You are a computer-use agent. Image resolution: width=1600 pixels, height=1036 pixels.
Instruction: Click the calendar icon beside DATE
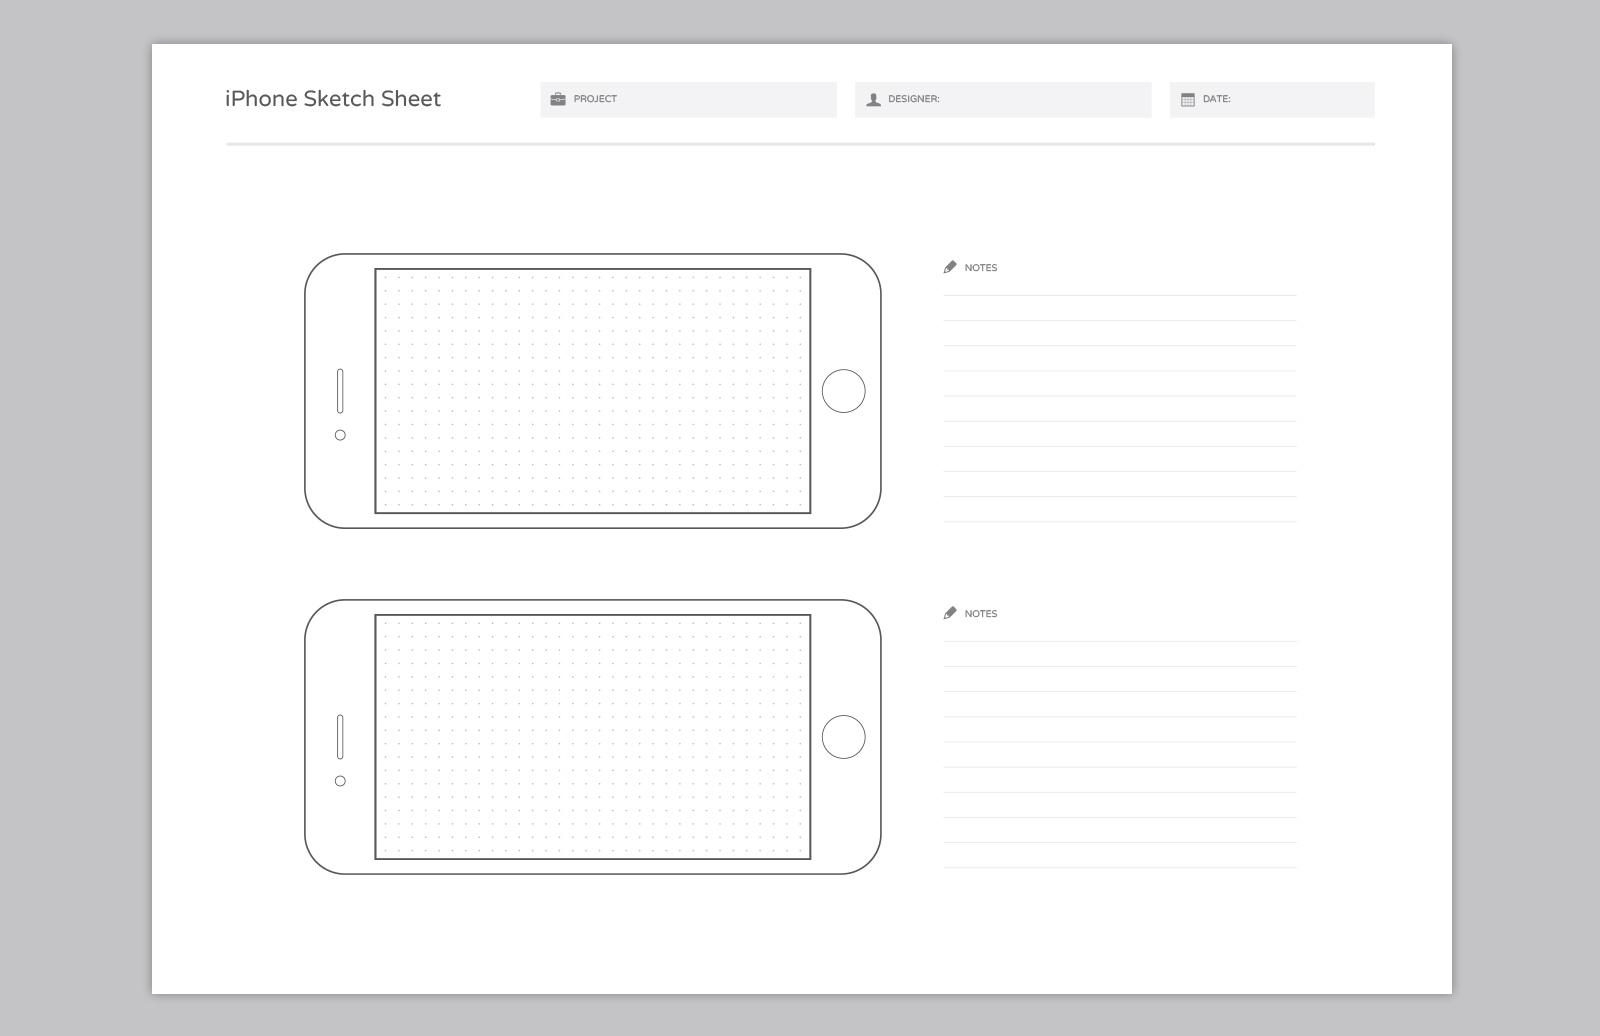tap(1188, 100)
